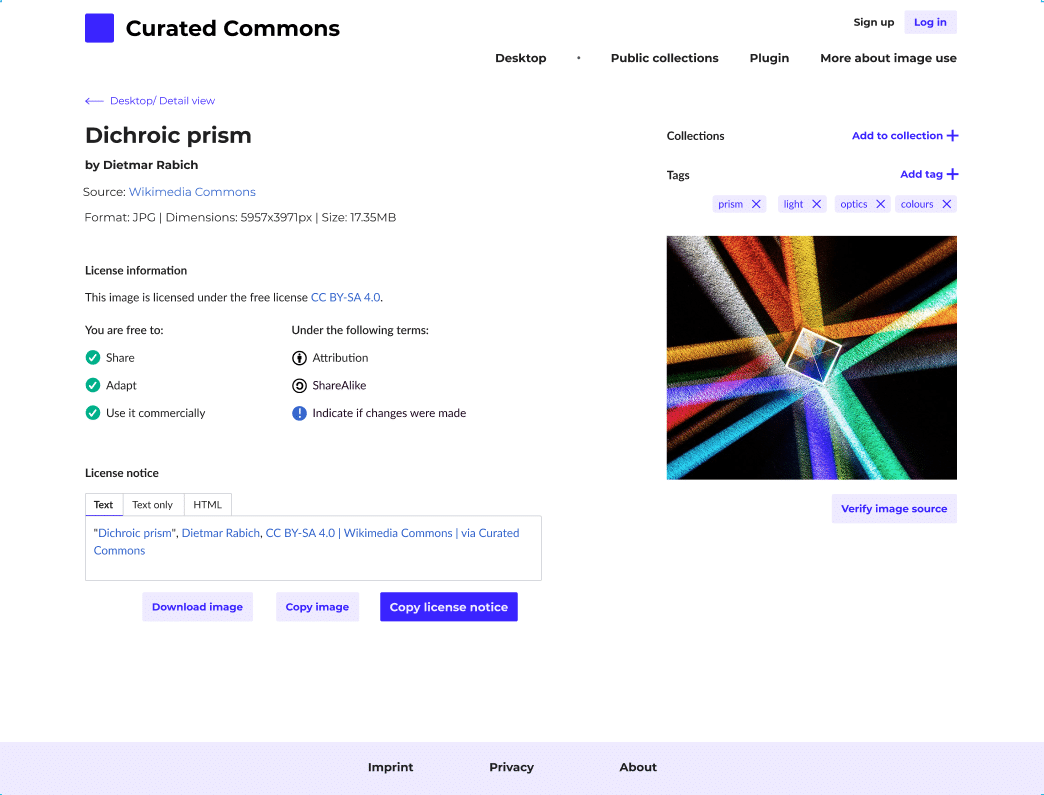Click the green checkmark beside Share

(x=93, y=358)
